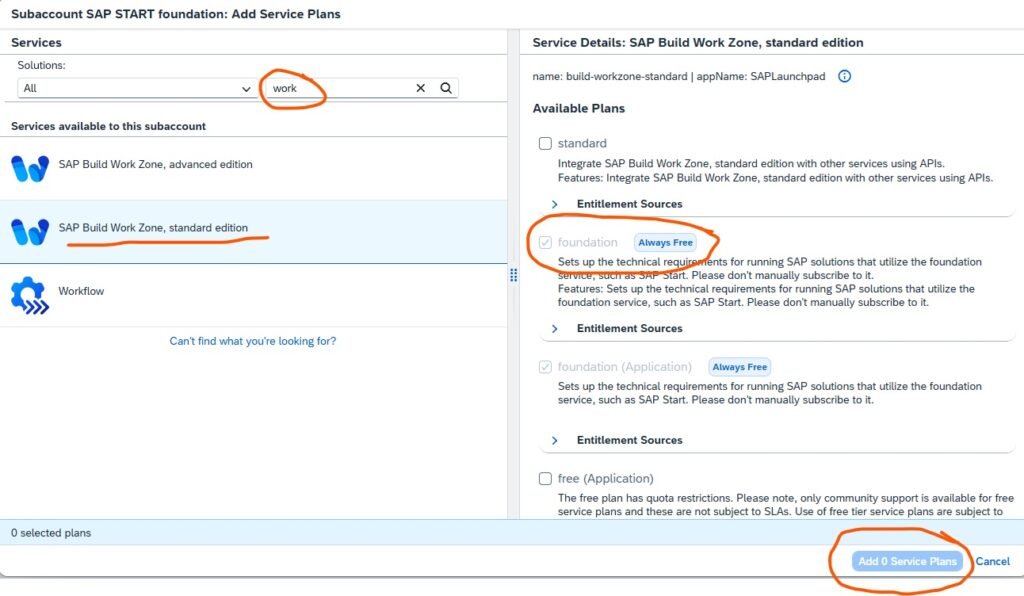Click the panel splitter grip handle
This screenshot has height=596, width=1024.
(514, 275)
